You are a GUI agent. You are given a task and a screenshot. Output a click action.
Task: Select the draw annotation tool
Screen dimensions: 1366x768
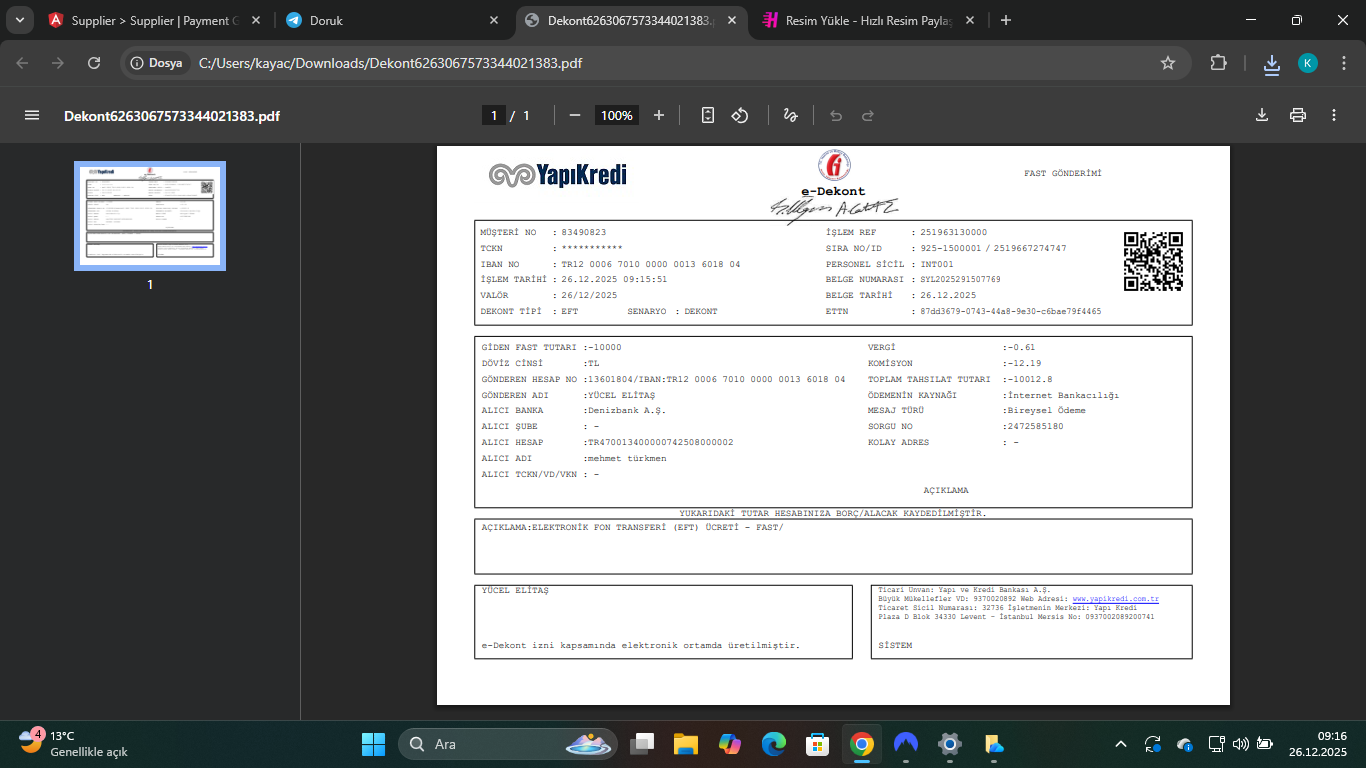[x=790, y=116]
